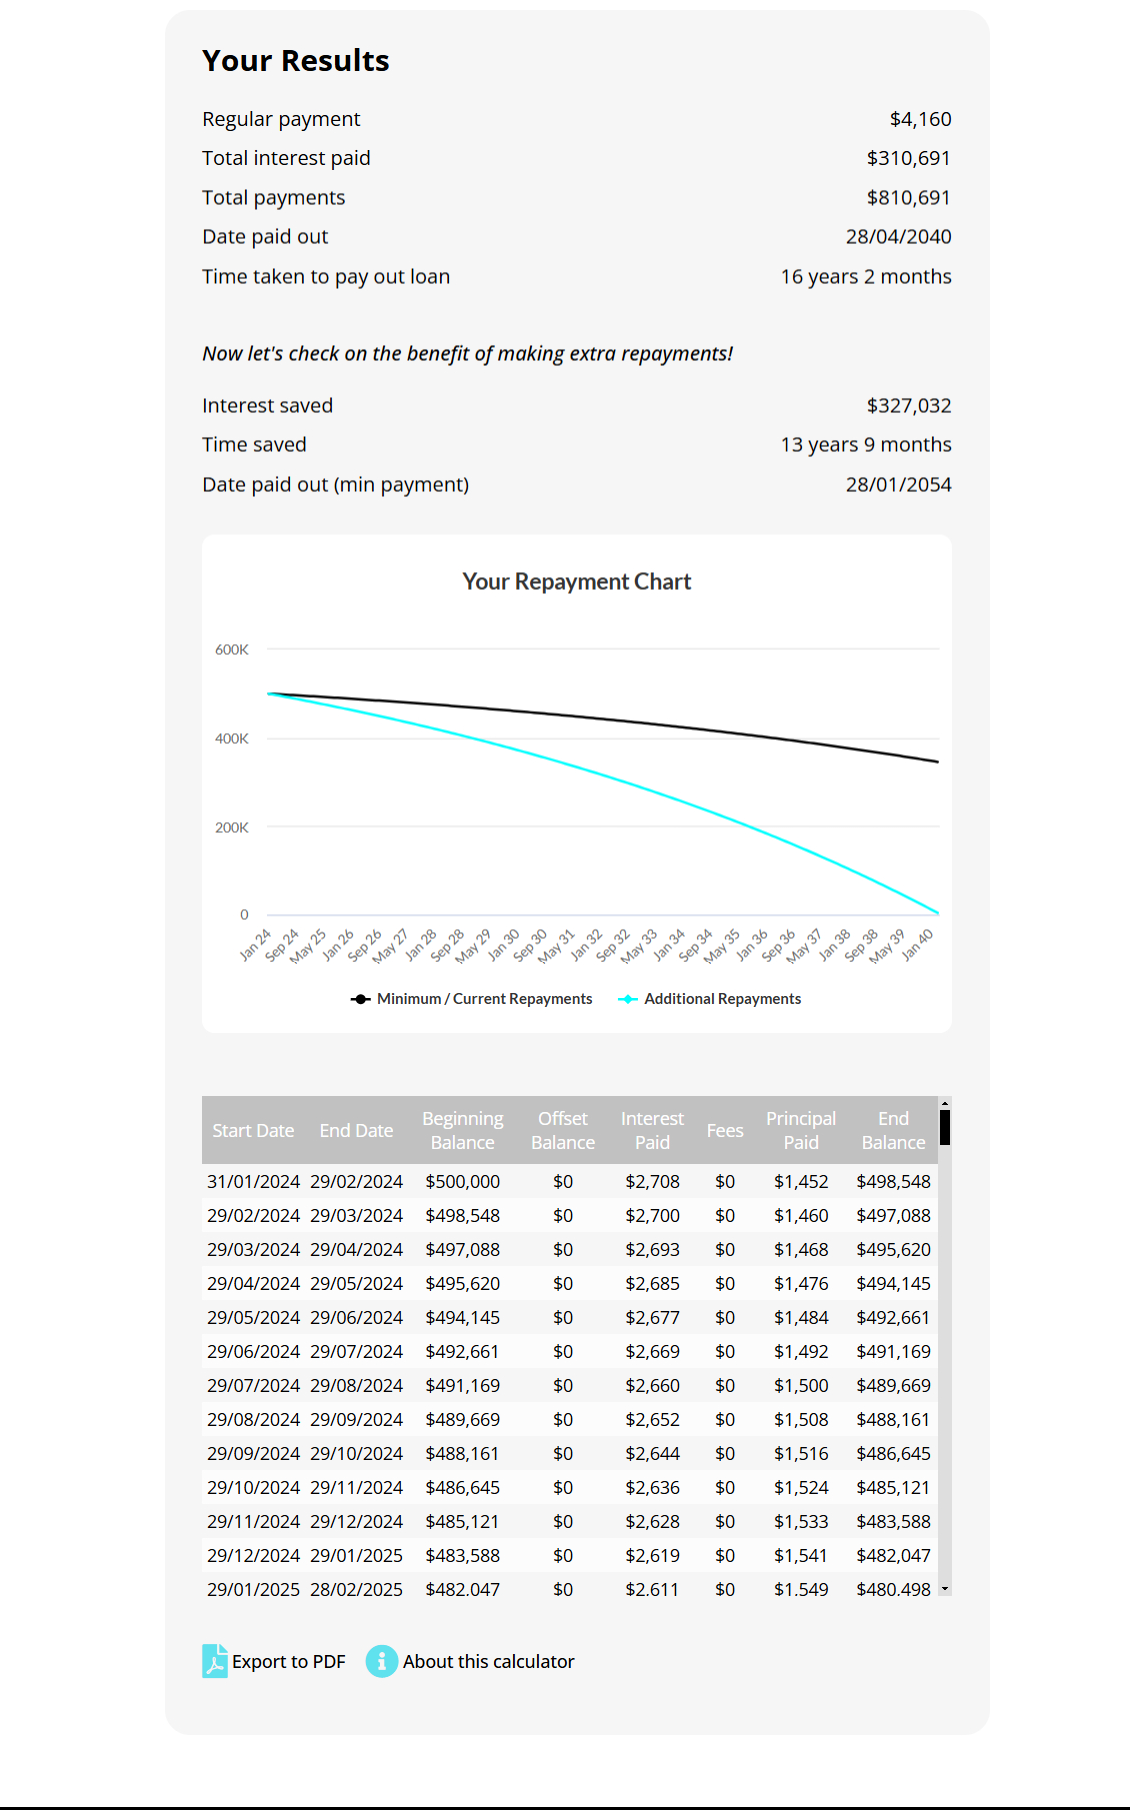Click the 16 years 2 months value
Viewport: 1130px width, 1810px height.
tap(866, 276)
